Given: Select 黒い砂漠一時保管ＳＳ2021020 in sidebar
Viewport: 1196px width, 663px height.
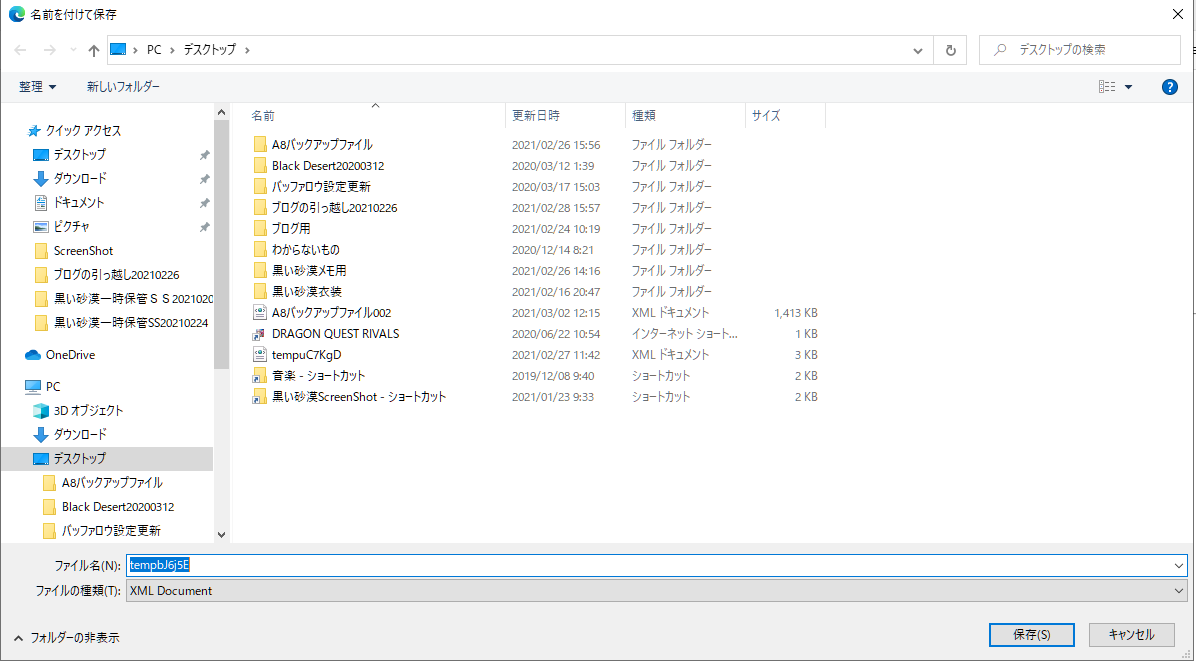Looking at the screenshot, I should tap(133, 299).
